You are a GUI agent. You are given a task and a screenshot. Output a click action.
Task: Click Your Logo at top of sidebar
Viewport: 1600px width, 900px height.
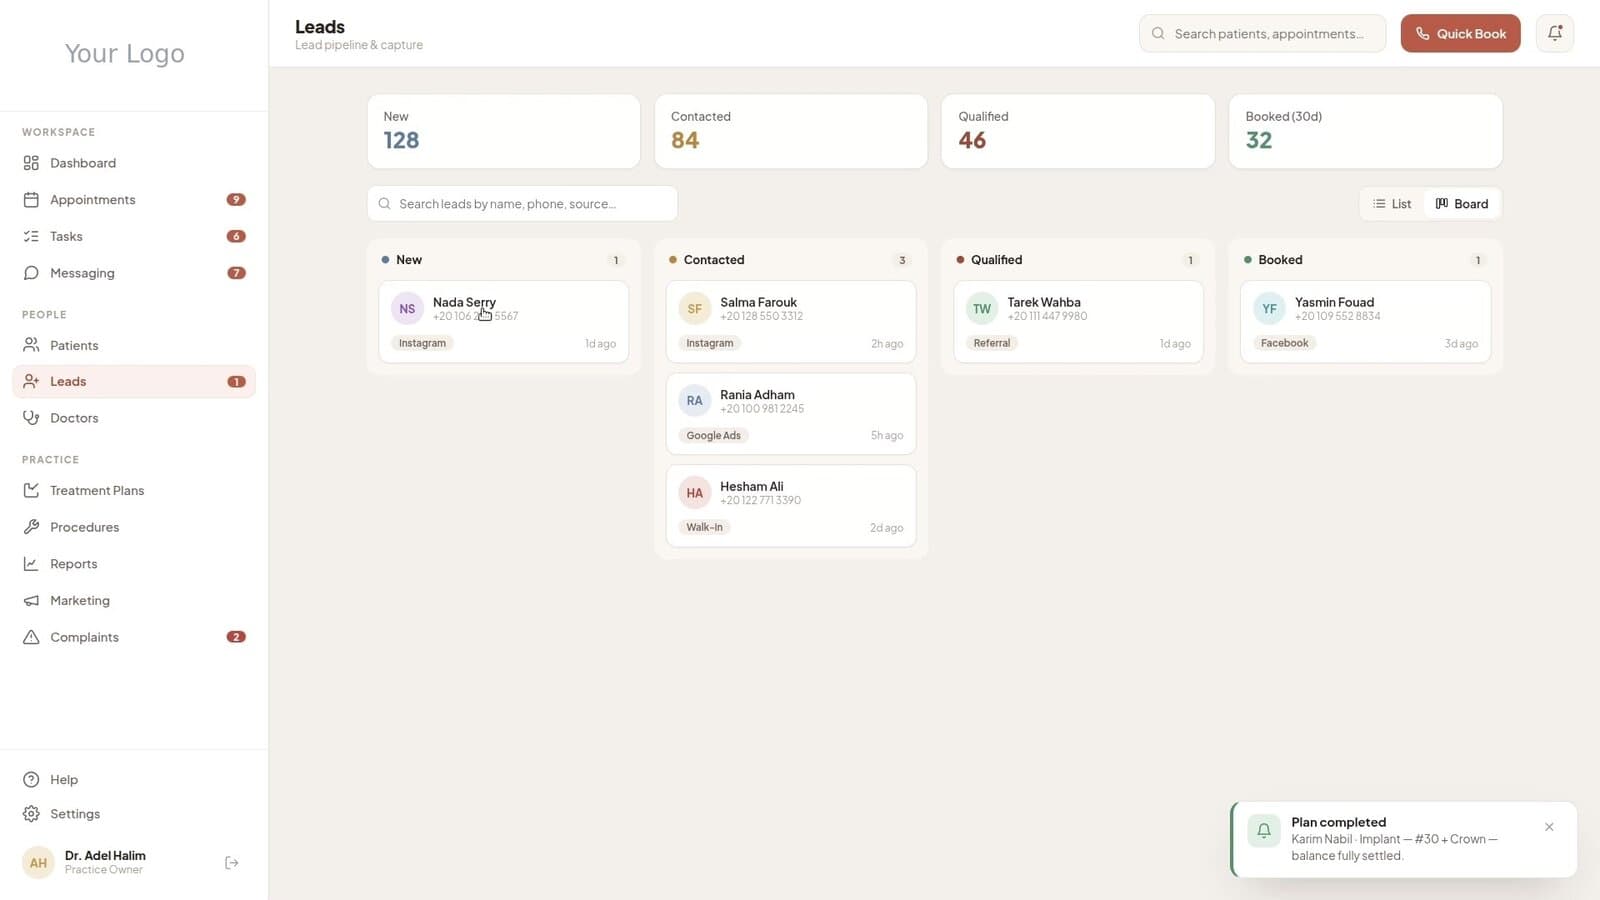pyautogui.click(x=125, y=53)
